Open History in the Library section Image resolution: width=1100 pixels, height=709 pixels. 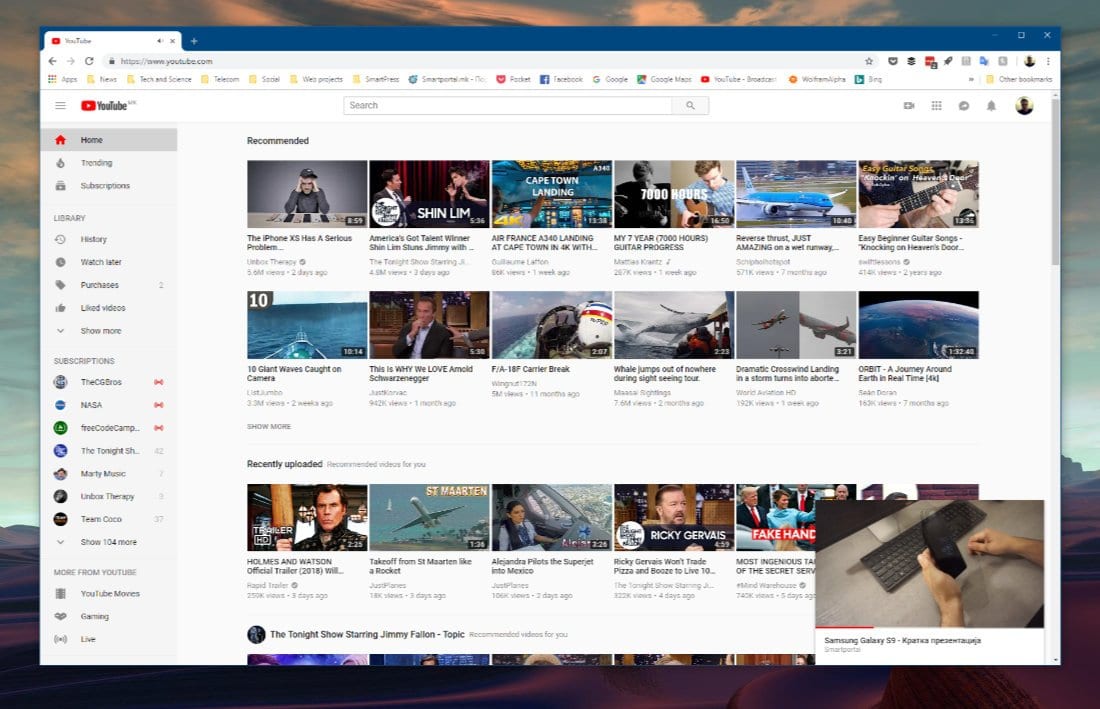(109, 239)
